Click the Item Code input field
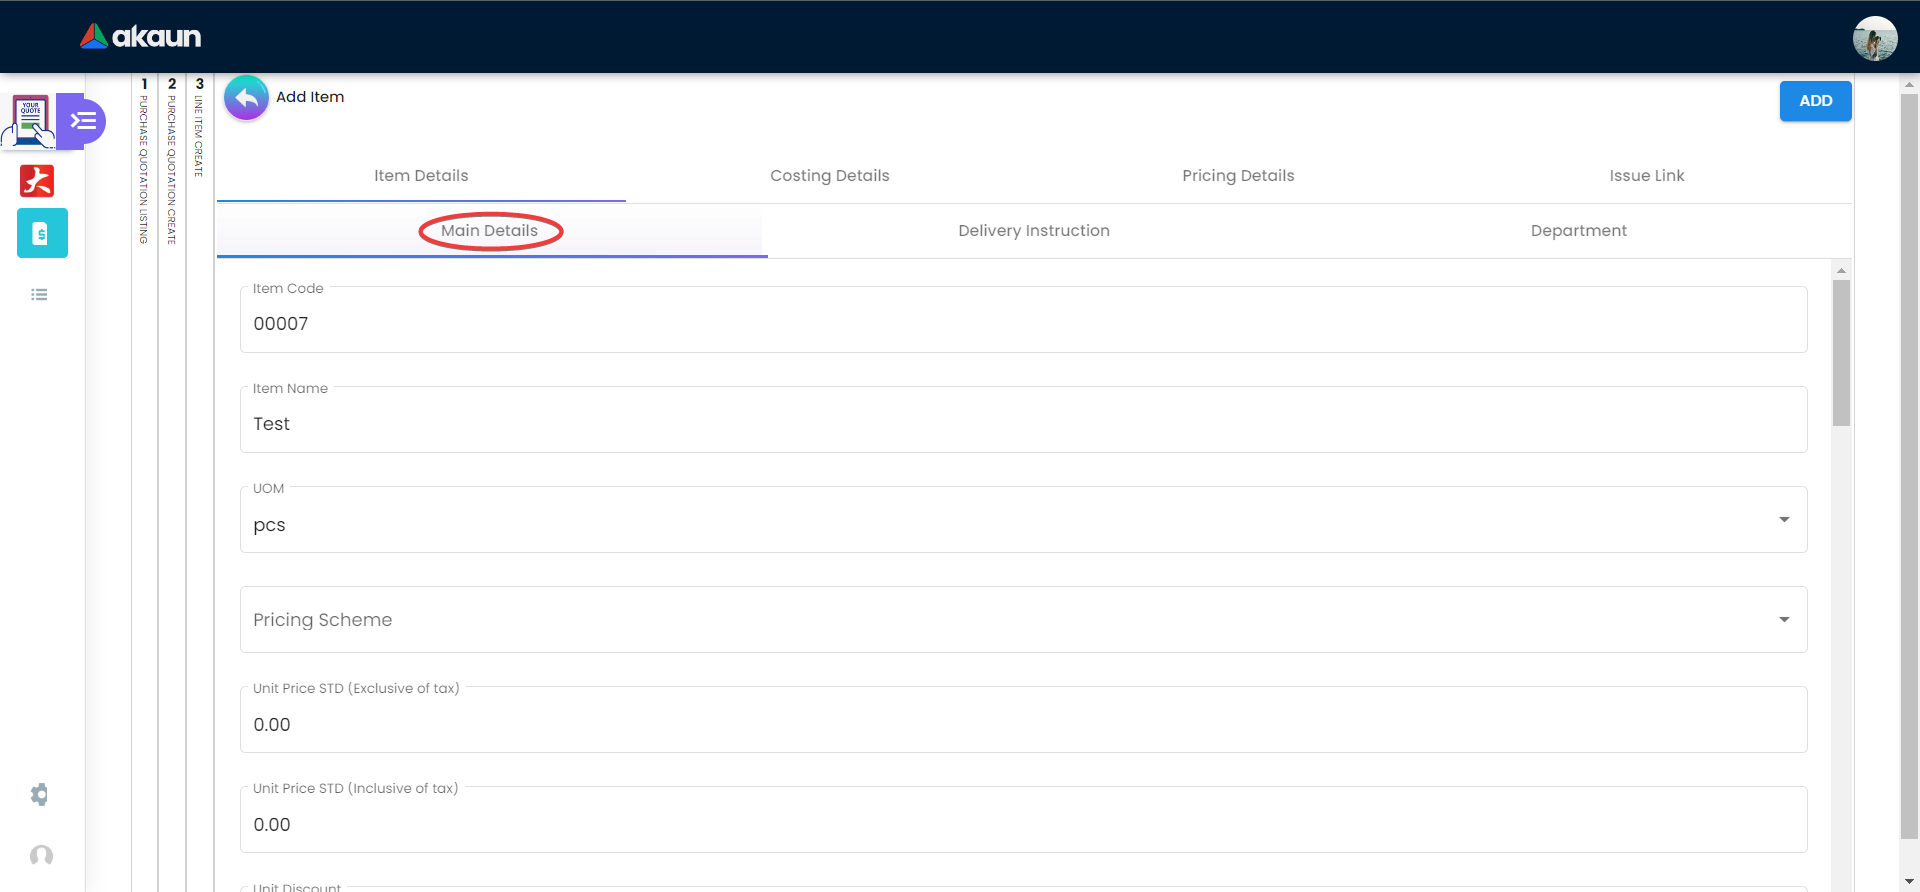The image size is (1920, 892). point(1023,320)
